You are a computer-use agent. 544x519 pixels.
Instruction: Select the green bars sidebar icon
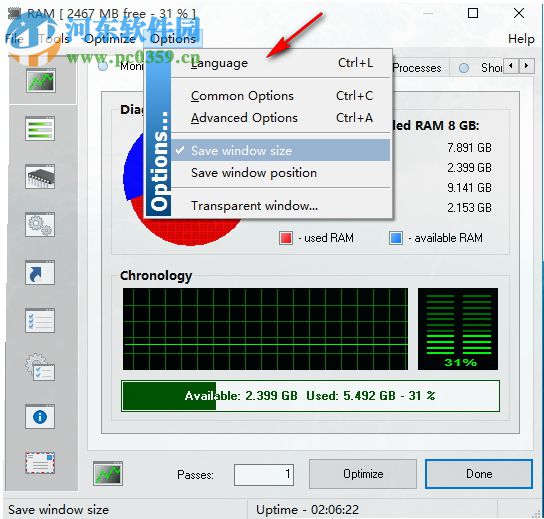[x=40, y=129]
